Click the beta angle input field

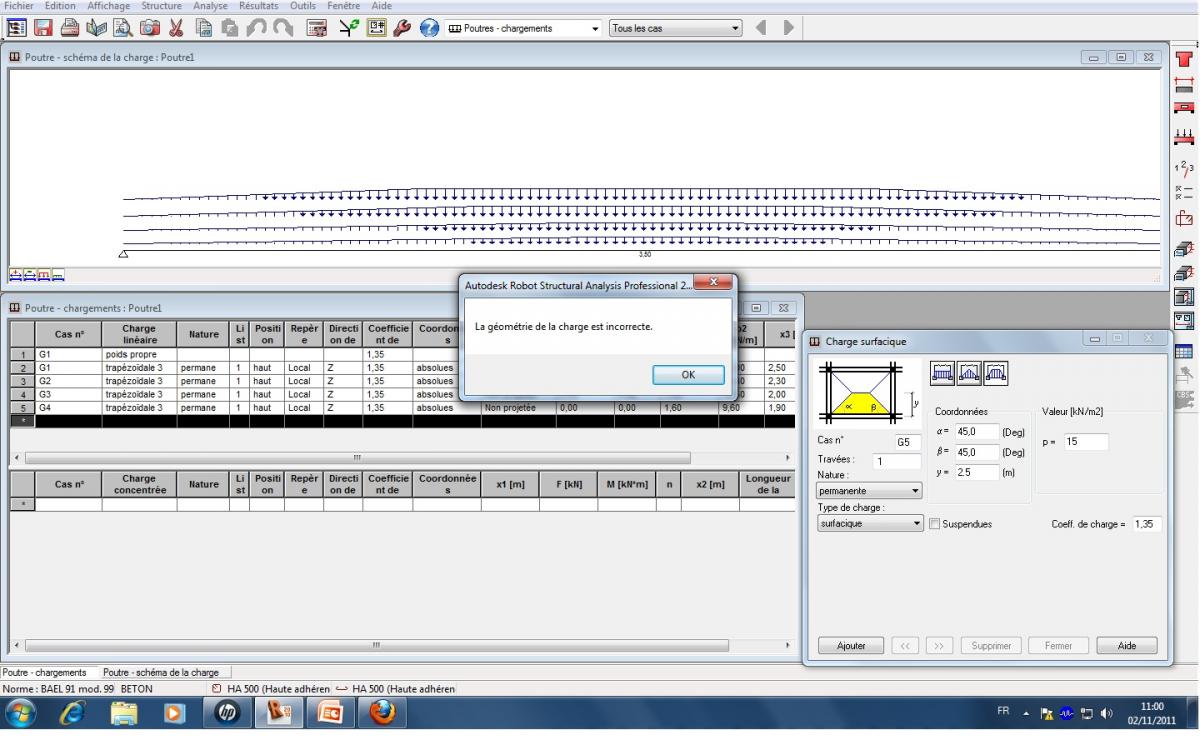tap(978, 452)
